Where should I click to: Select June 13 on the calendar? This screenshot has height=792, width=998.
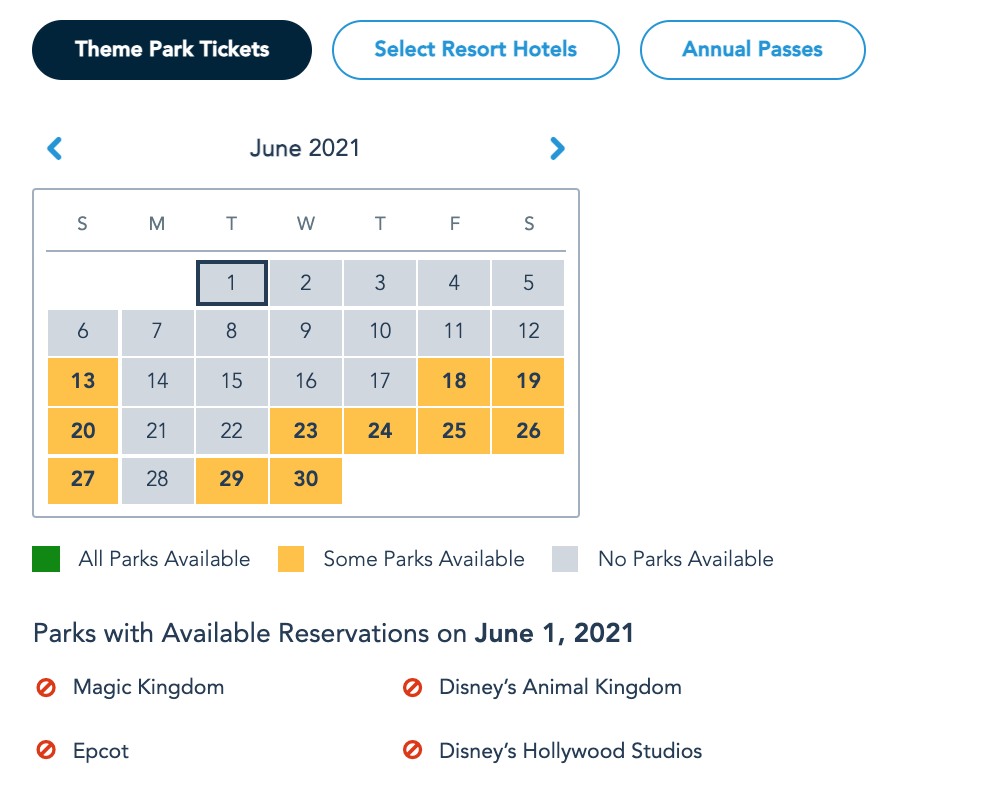[x=83, y=381]
